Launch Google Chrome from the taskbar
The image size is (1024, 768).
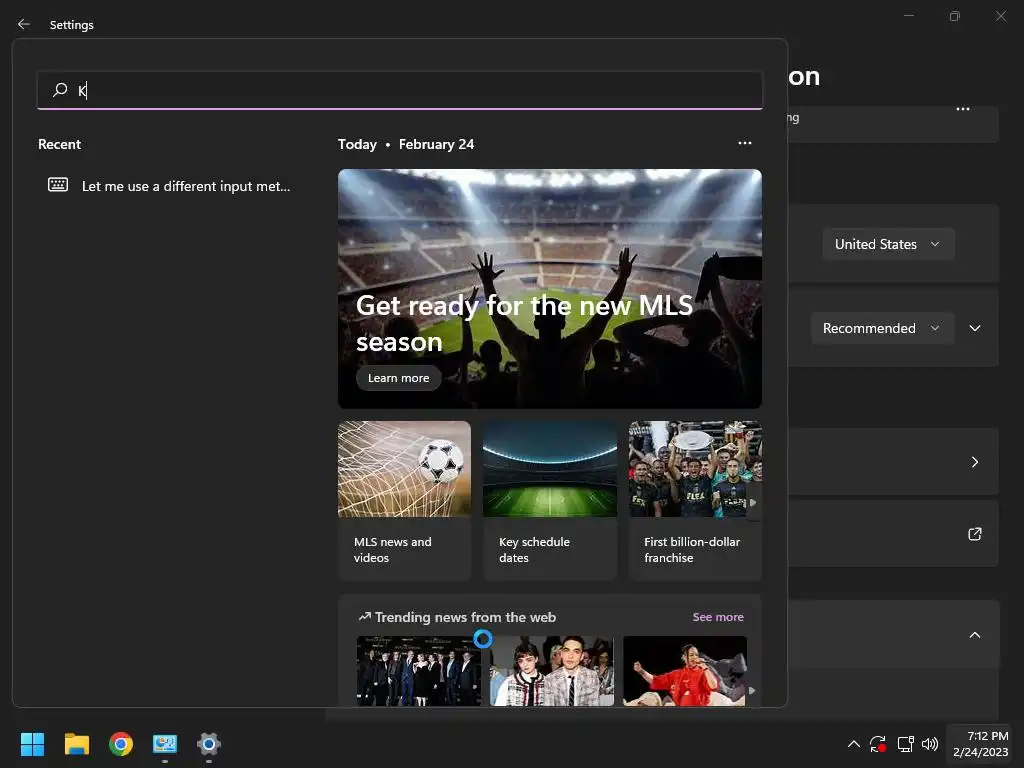tap(121, 744)
